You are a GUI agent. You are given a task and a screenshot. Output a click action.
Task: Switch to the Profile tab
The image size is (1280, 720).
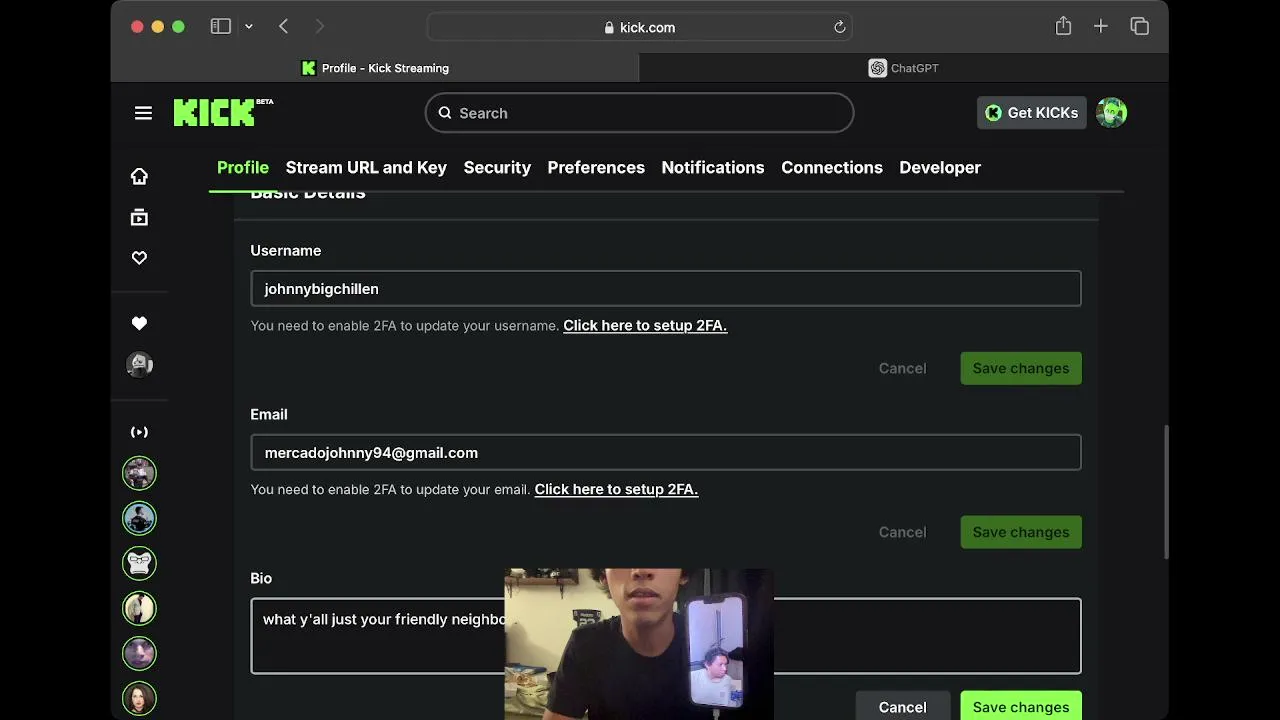[x=243, y=167]
